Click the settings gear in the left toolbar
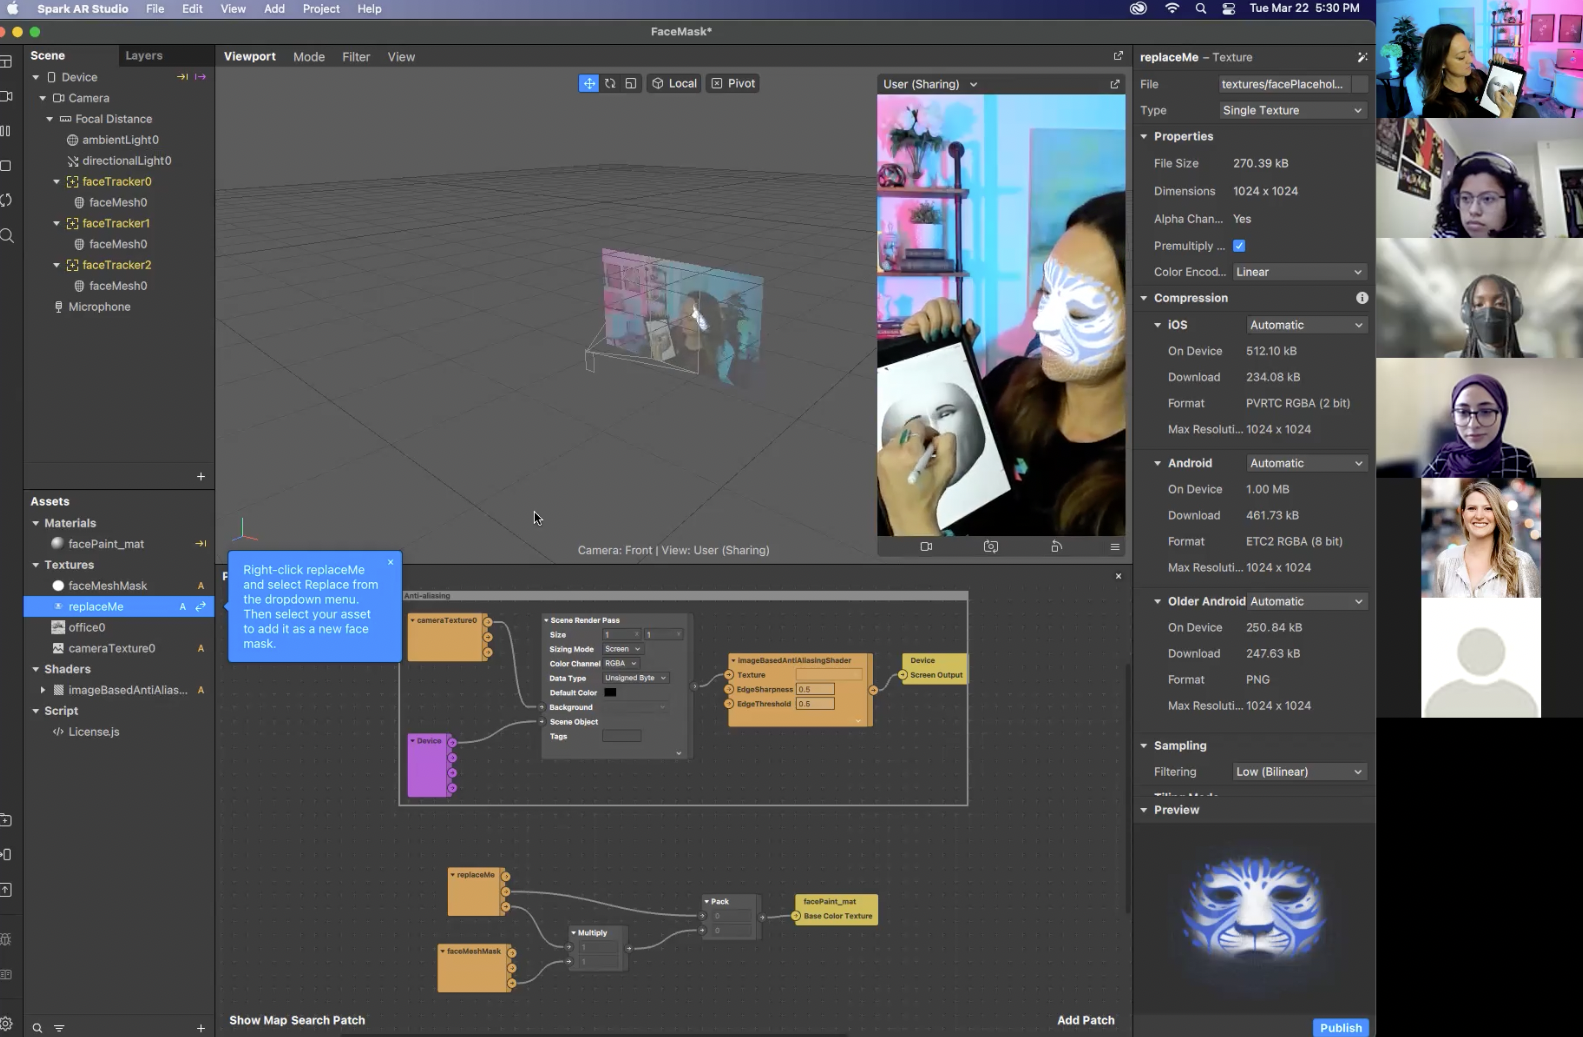 click(x=6, y=1024)
